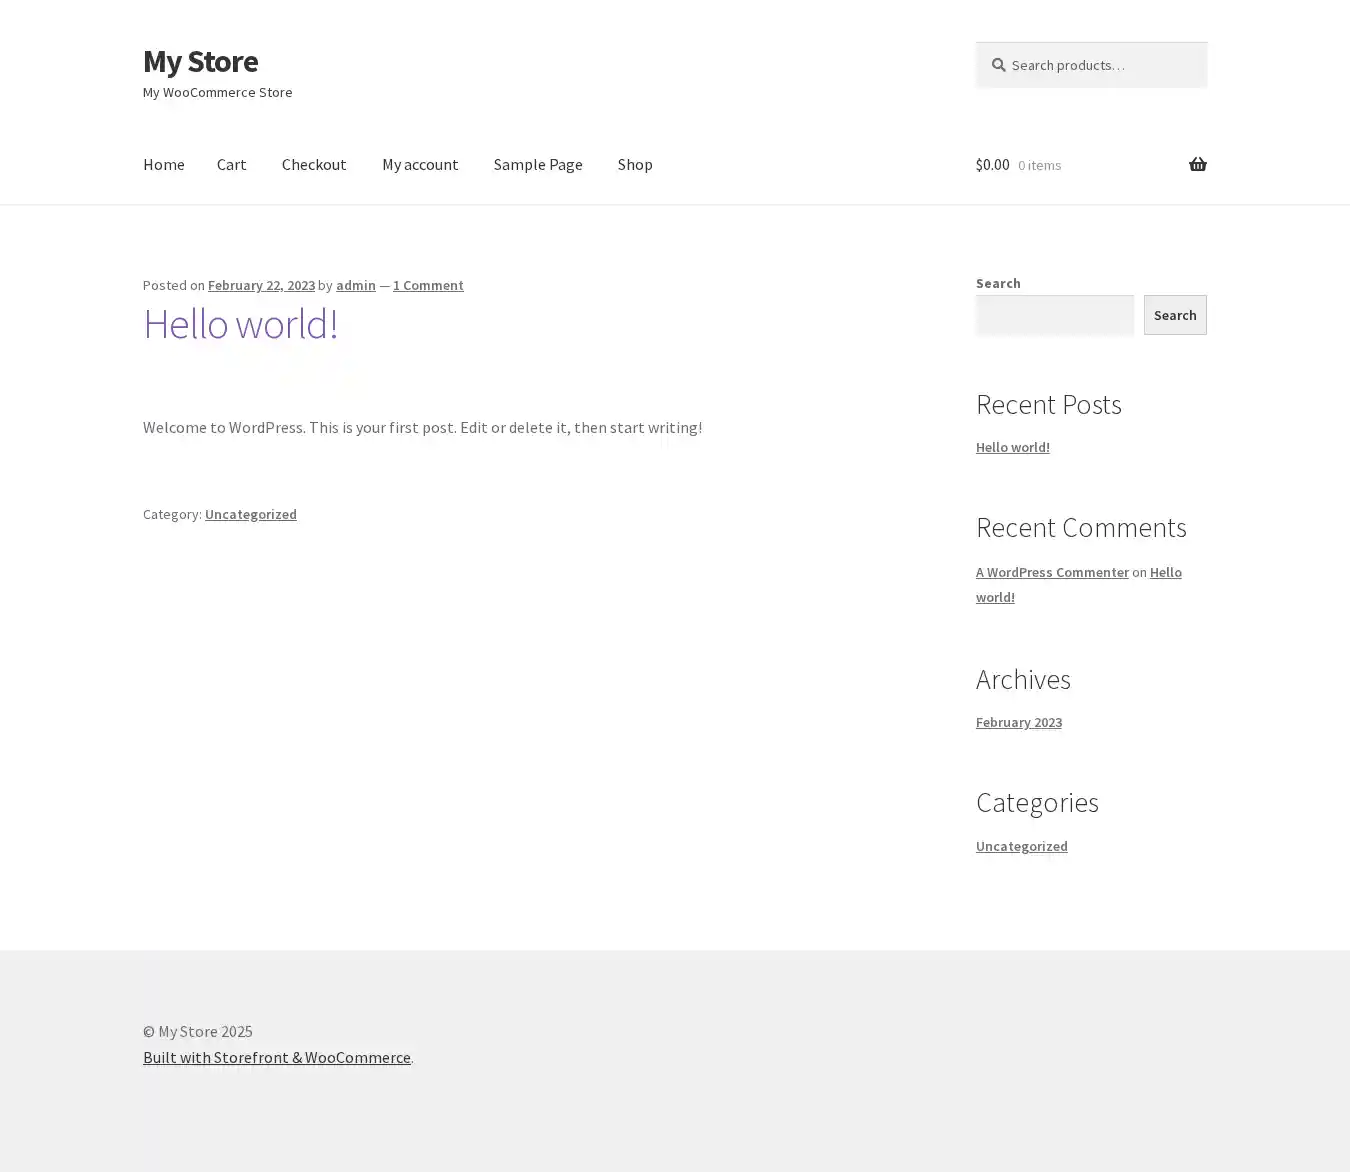Click the sidebar Search text box

coord(1054,315)
